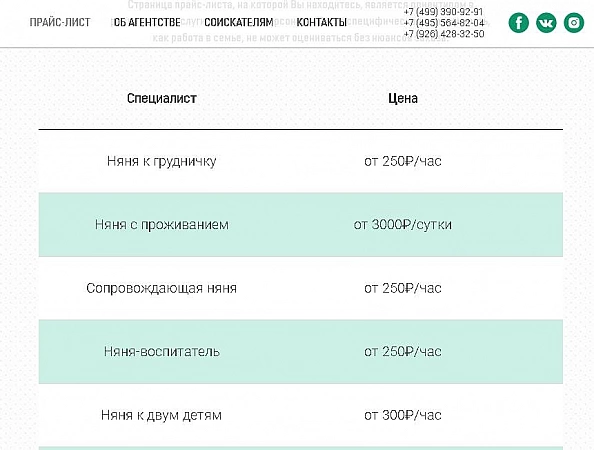The image size is (594, 450).
Task: Click Сопровождающая няня specialist entry
Action: [x=161, y=288]
